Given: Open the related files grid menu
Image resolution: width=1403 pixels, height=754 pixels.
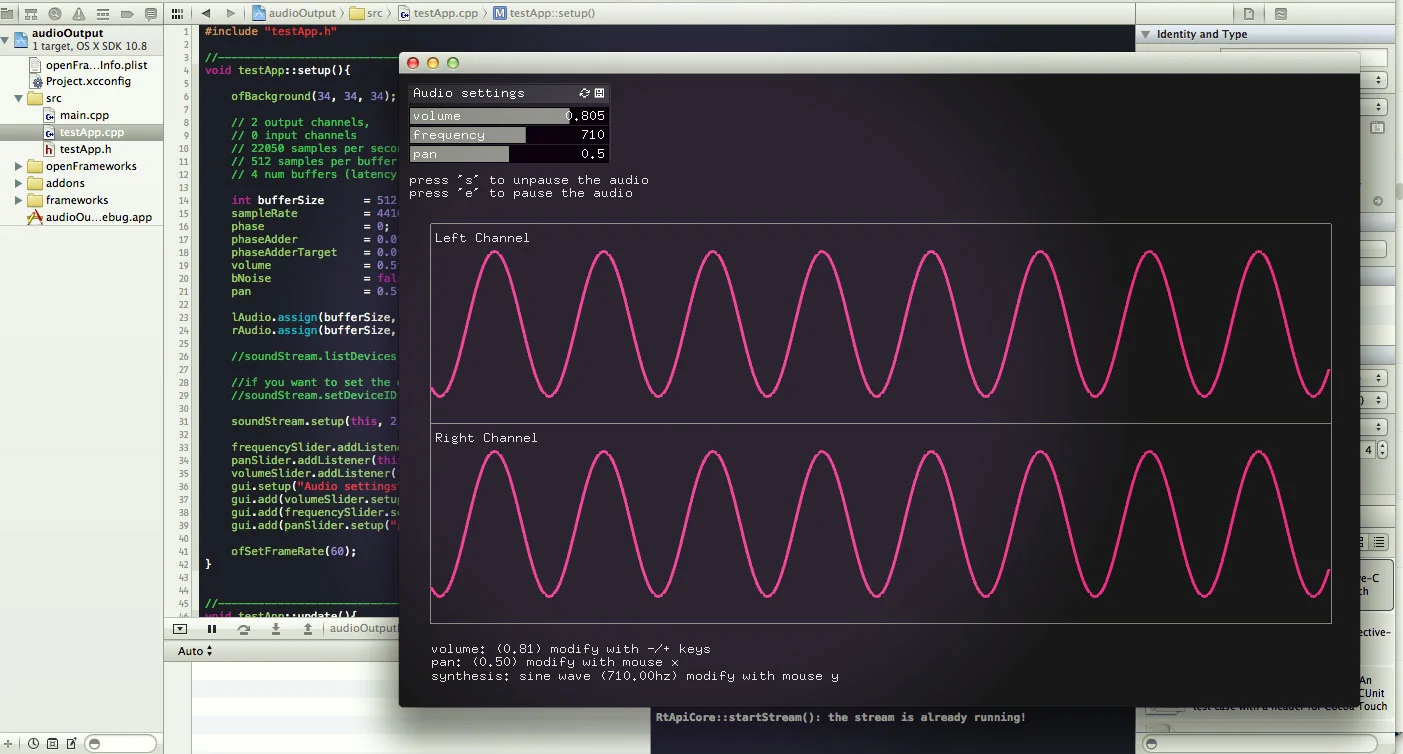Looking at the screenshot, I should click(x=177, y=13).
